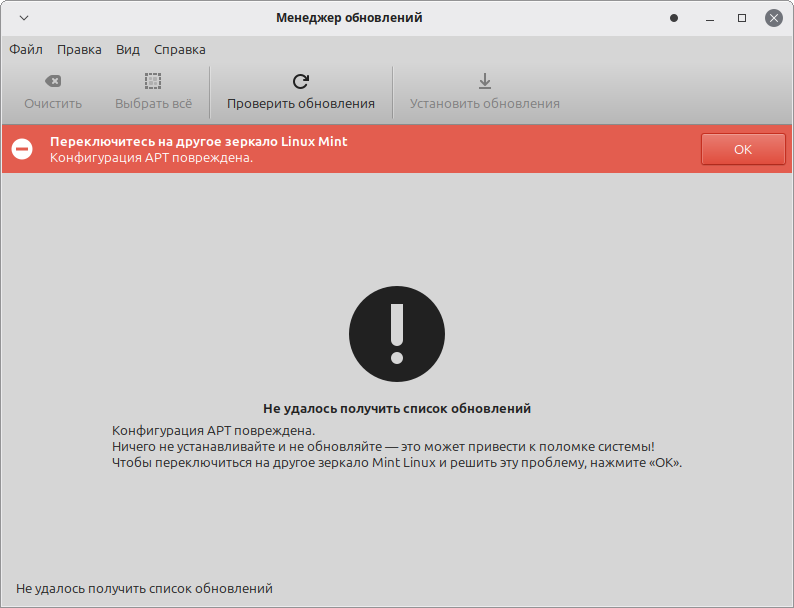Click the Очистить backspace icon
The image size is (794, 608).
click(53, 81)
